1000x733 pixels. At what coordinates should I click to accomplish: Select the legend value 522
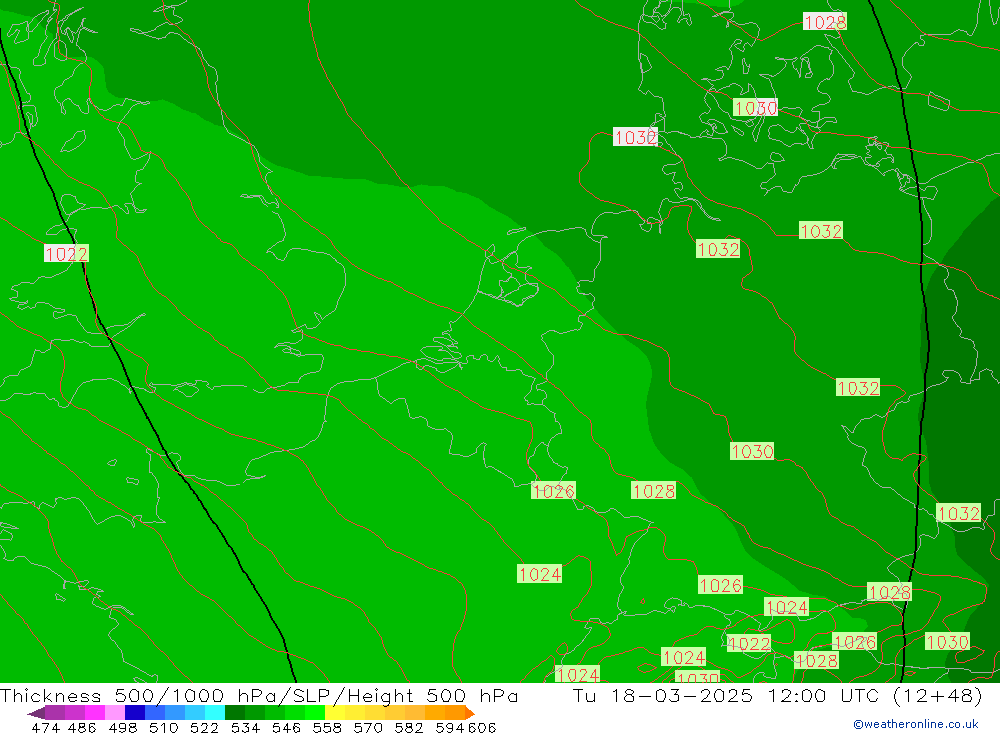pos(204,727)
